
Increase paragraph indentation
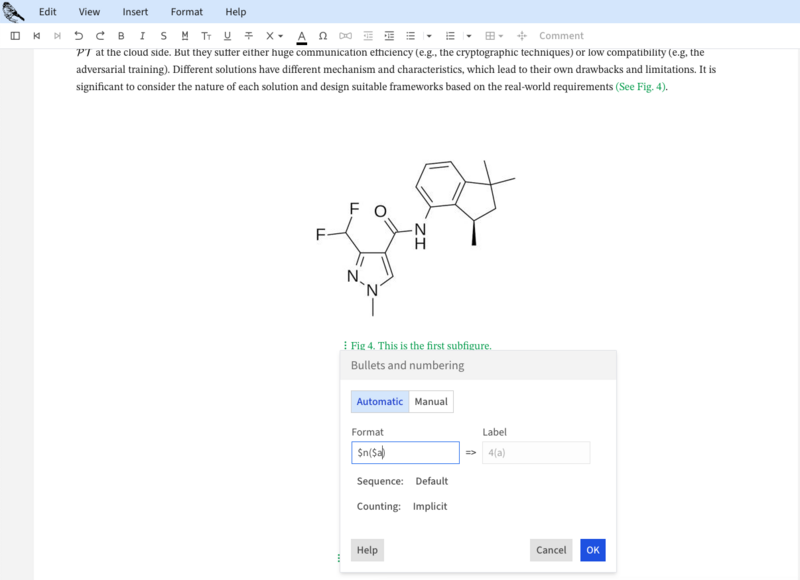click(x=388, y=35)
